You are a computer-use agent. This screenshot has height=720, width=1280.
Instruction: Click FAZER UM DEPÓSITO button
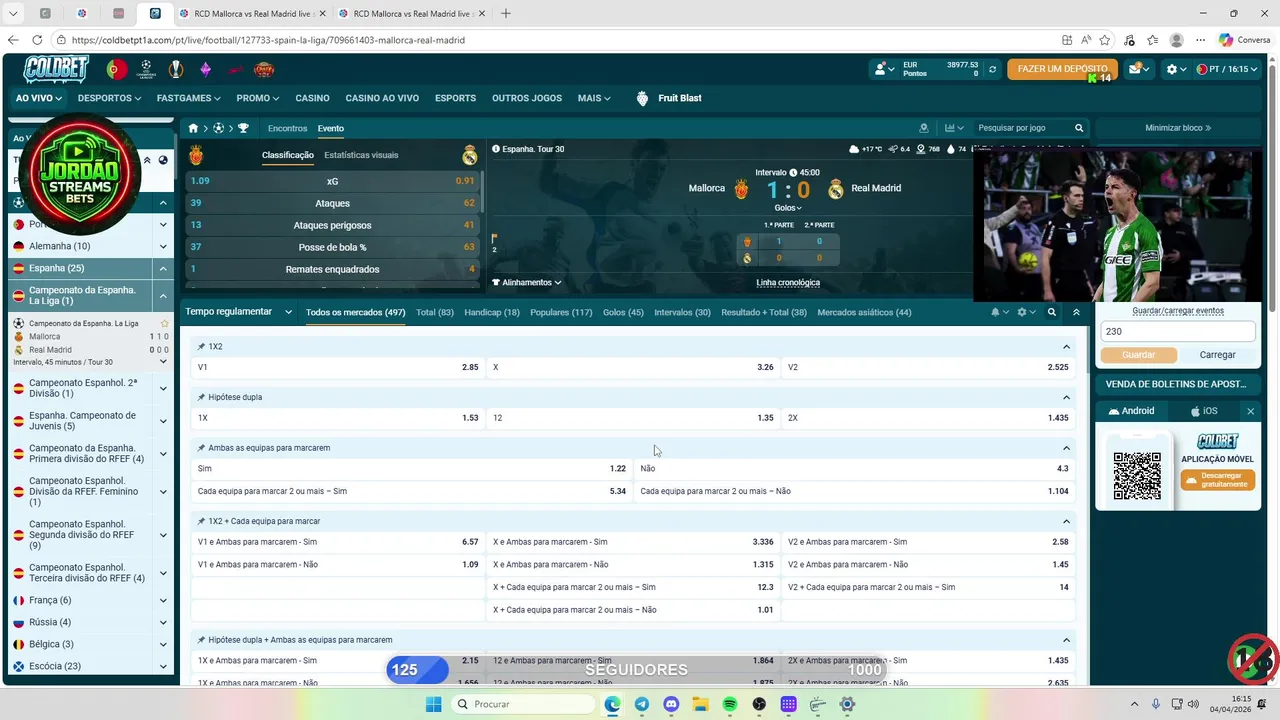click(x=1062, y=69)
